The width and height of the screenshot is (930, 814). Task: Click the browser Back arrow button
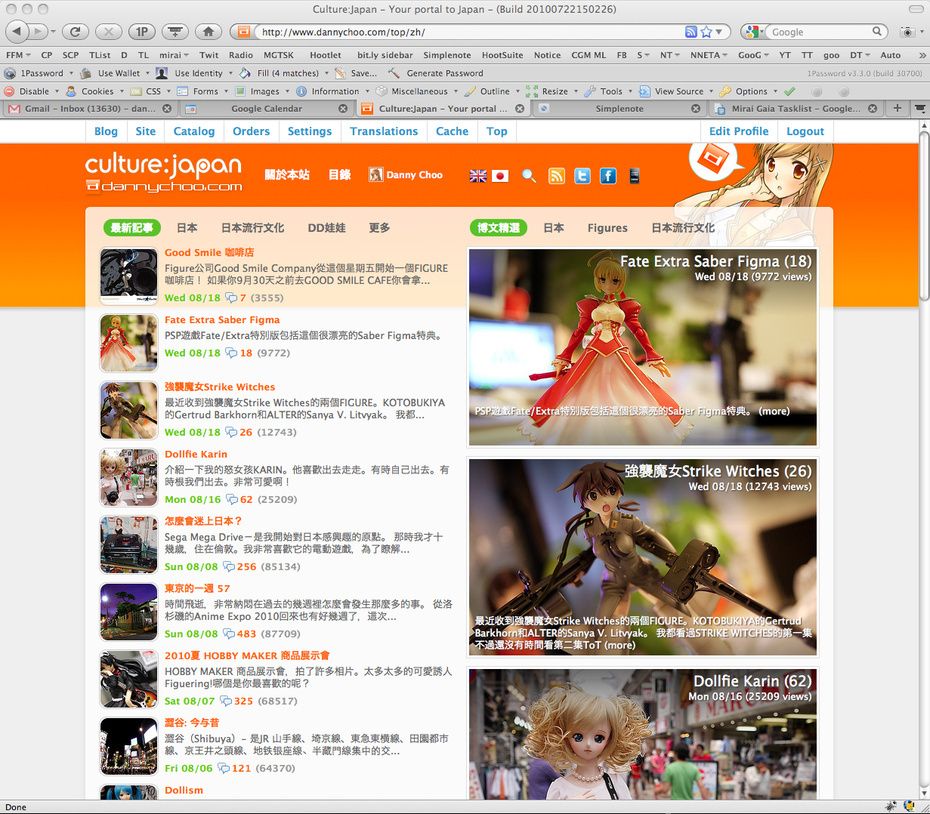(17, 31)
